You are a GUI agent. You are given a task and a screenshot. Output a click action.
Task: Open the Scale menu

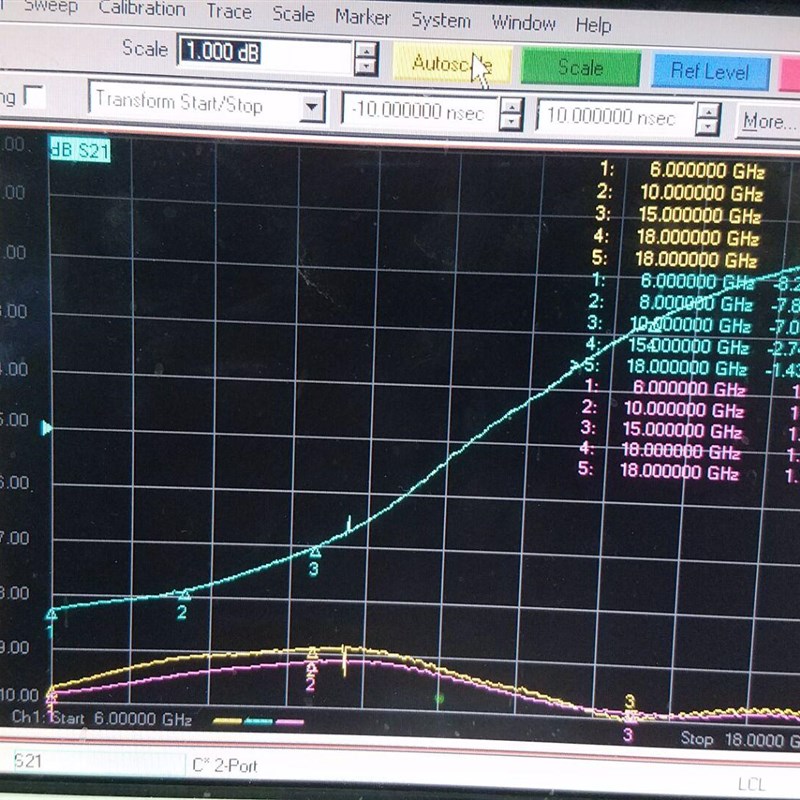point(293,14)
